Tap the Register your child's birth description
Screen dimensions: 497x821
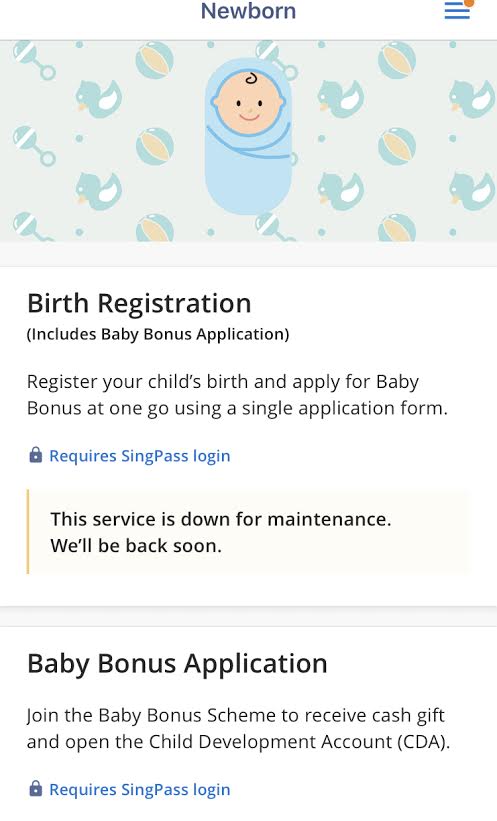[237, 395]
